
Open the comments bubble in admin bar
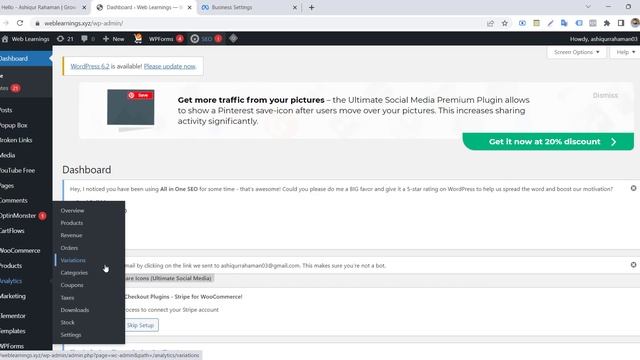pos(88,39)
